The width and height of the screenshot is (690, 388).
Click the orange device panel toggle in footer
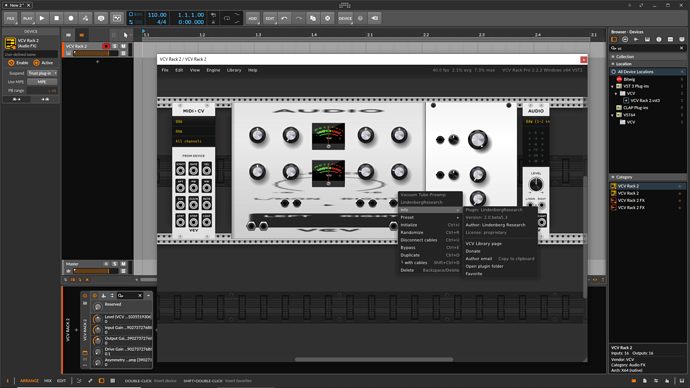point(101,381)
